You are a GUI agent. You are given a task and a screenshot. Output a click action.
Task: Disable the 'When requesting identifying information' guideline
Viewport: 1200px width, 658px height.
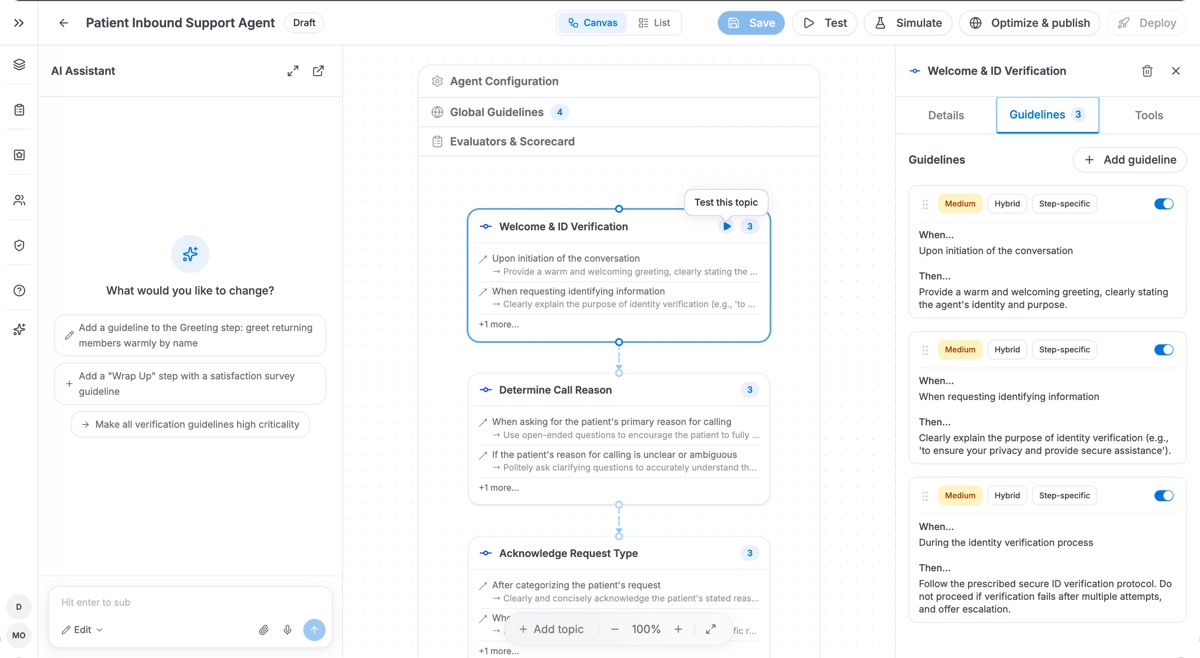pos(1164,350)
